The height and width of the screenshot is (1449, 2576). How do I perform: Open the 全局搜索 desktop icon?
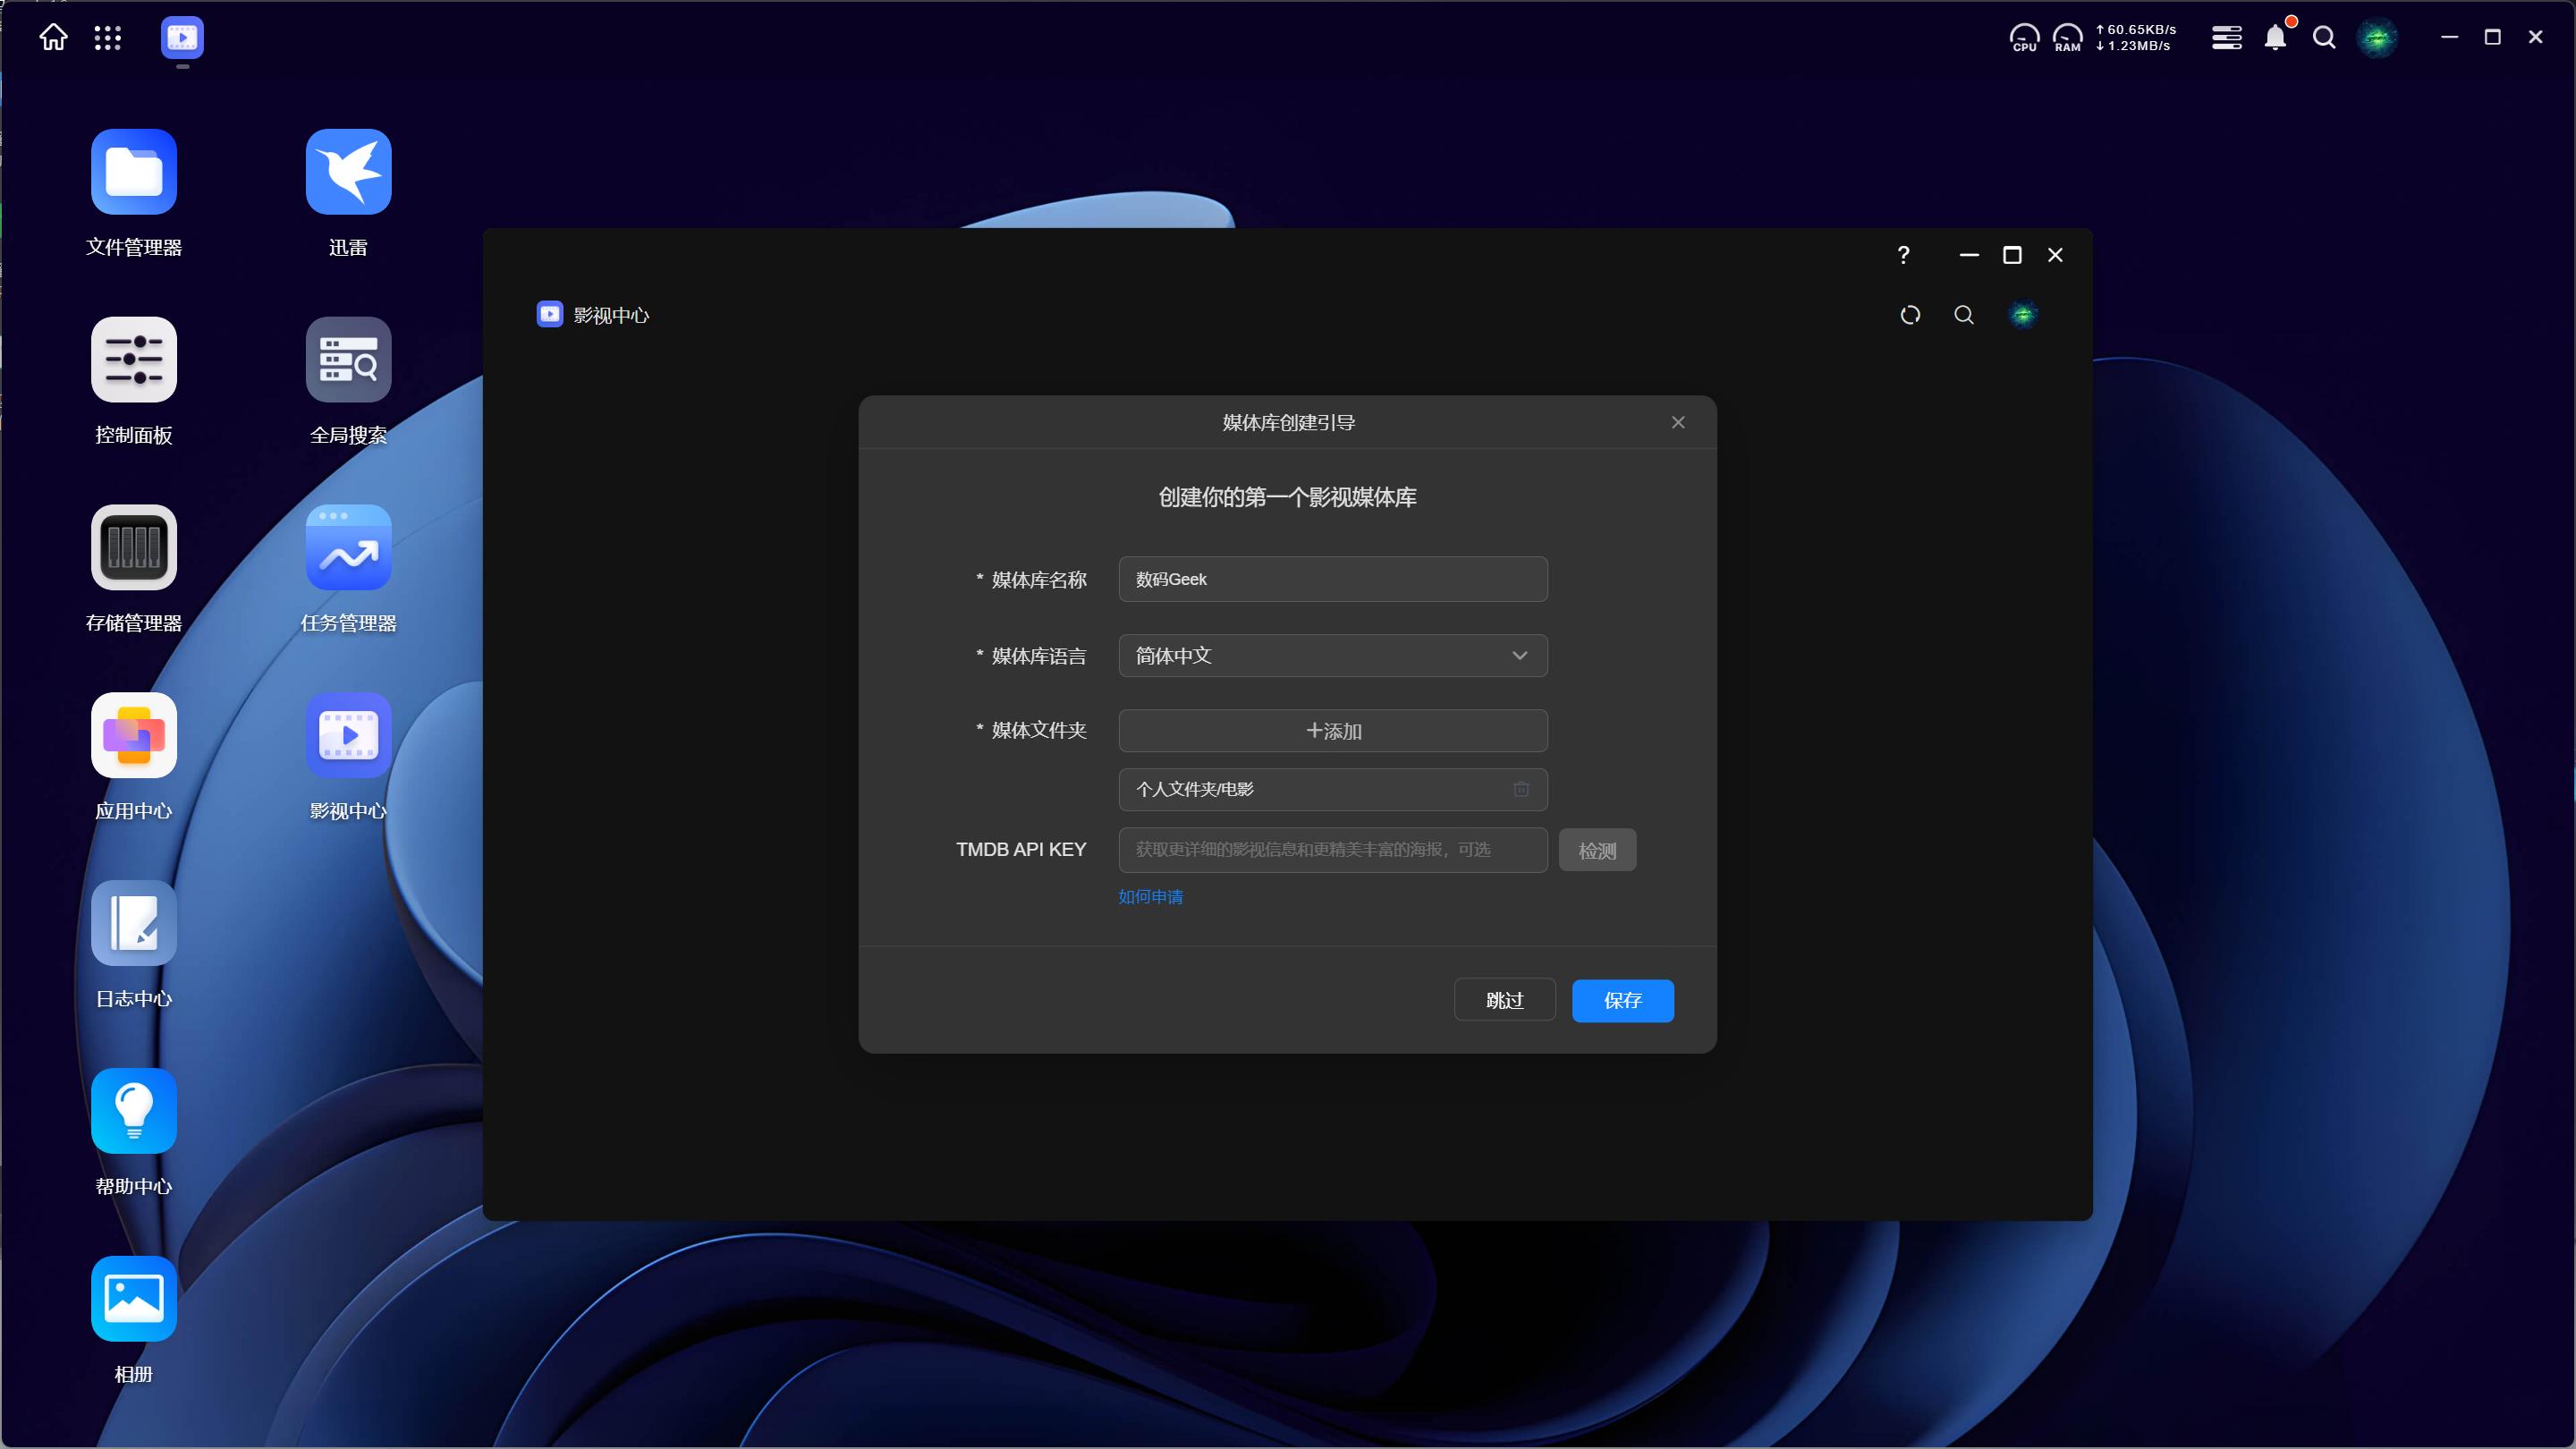pyautogui.click(x=348, y=360)
